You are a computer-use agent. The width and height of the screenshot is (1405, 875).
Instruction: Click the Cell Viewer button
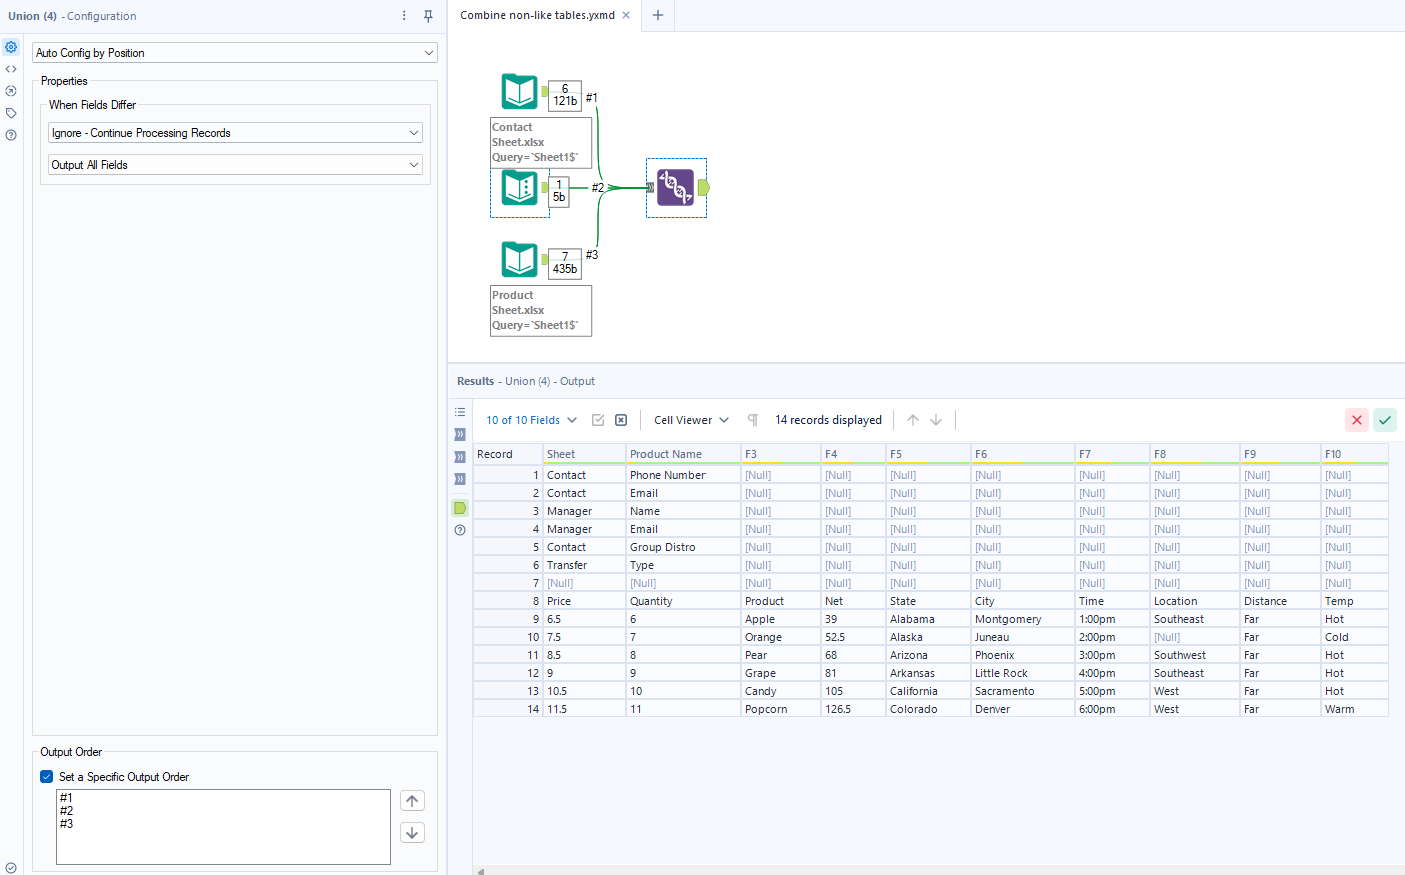coord(688,420)
